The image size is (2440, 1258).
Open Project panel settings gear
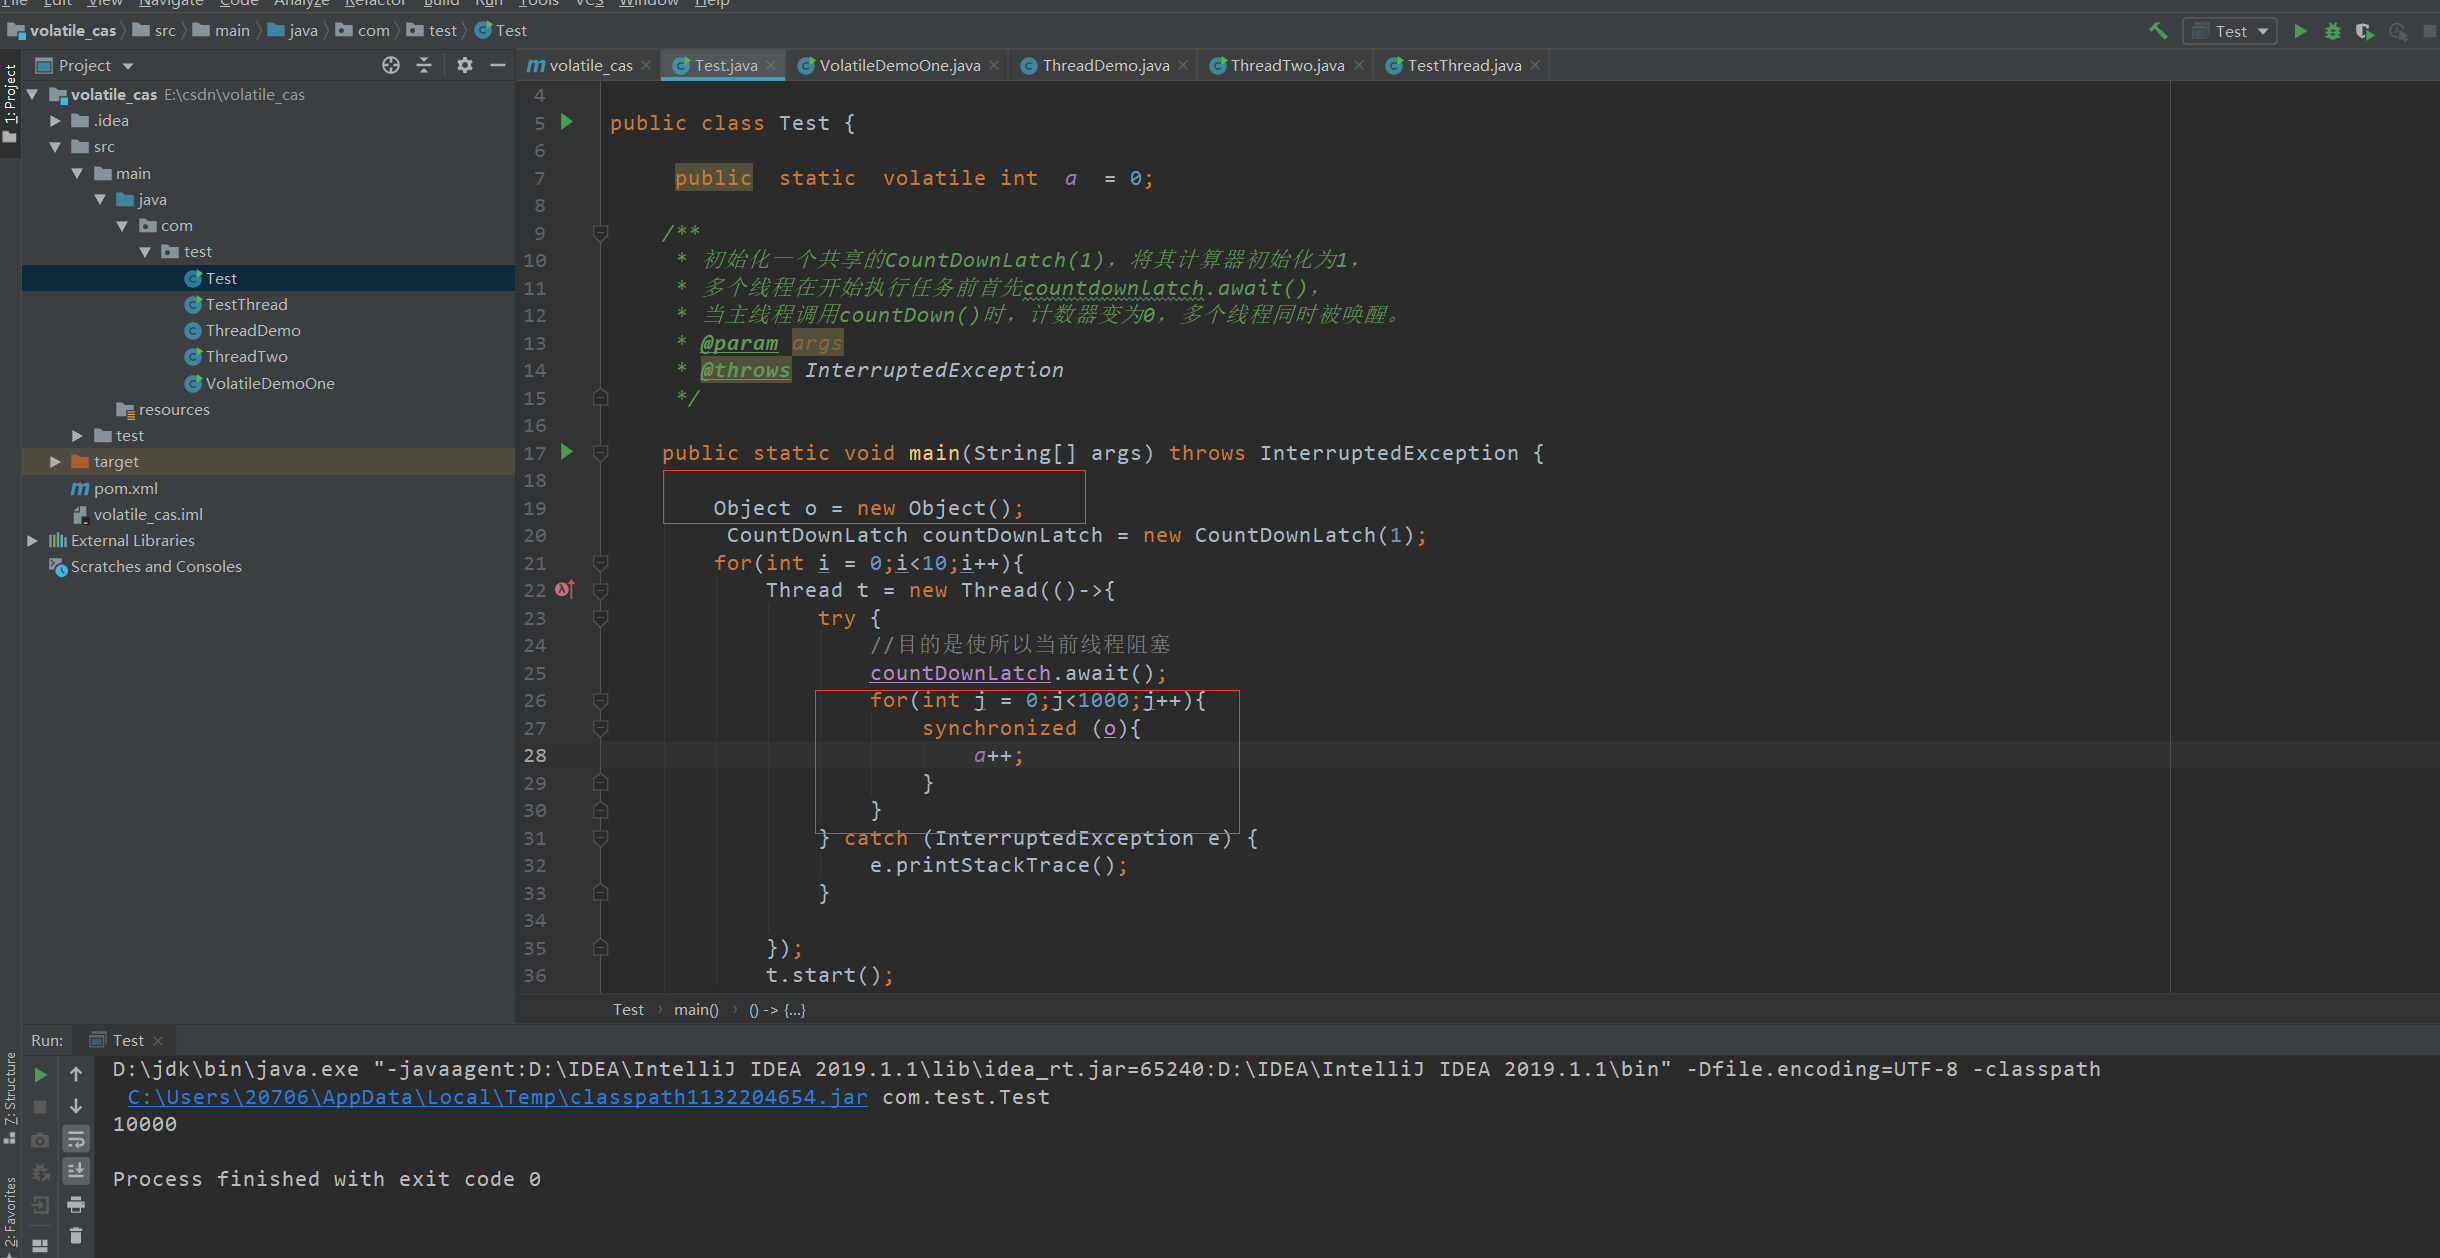(464, 65)
